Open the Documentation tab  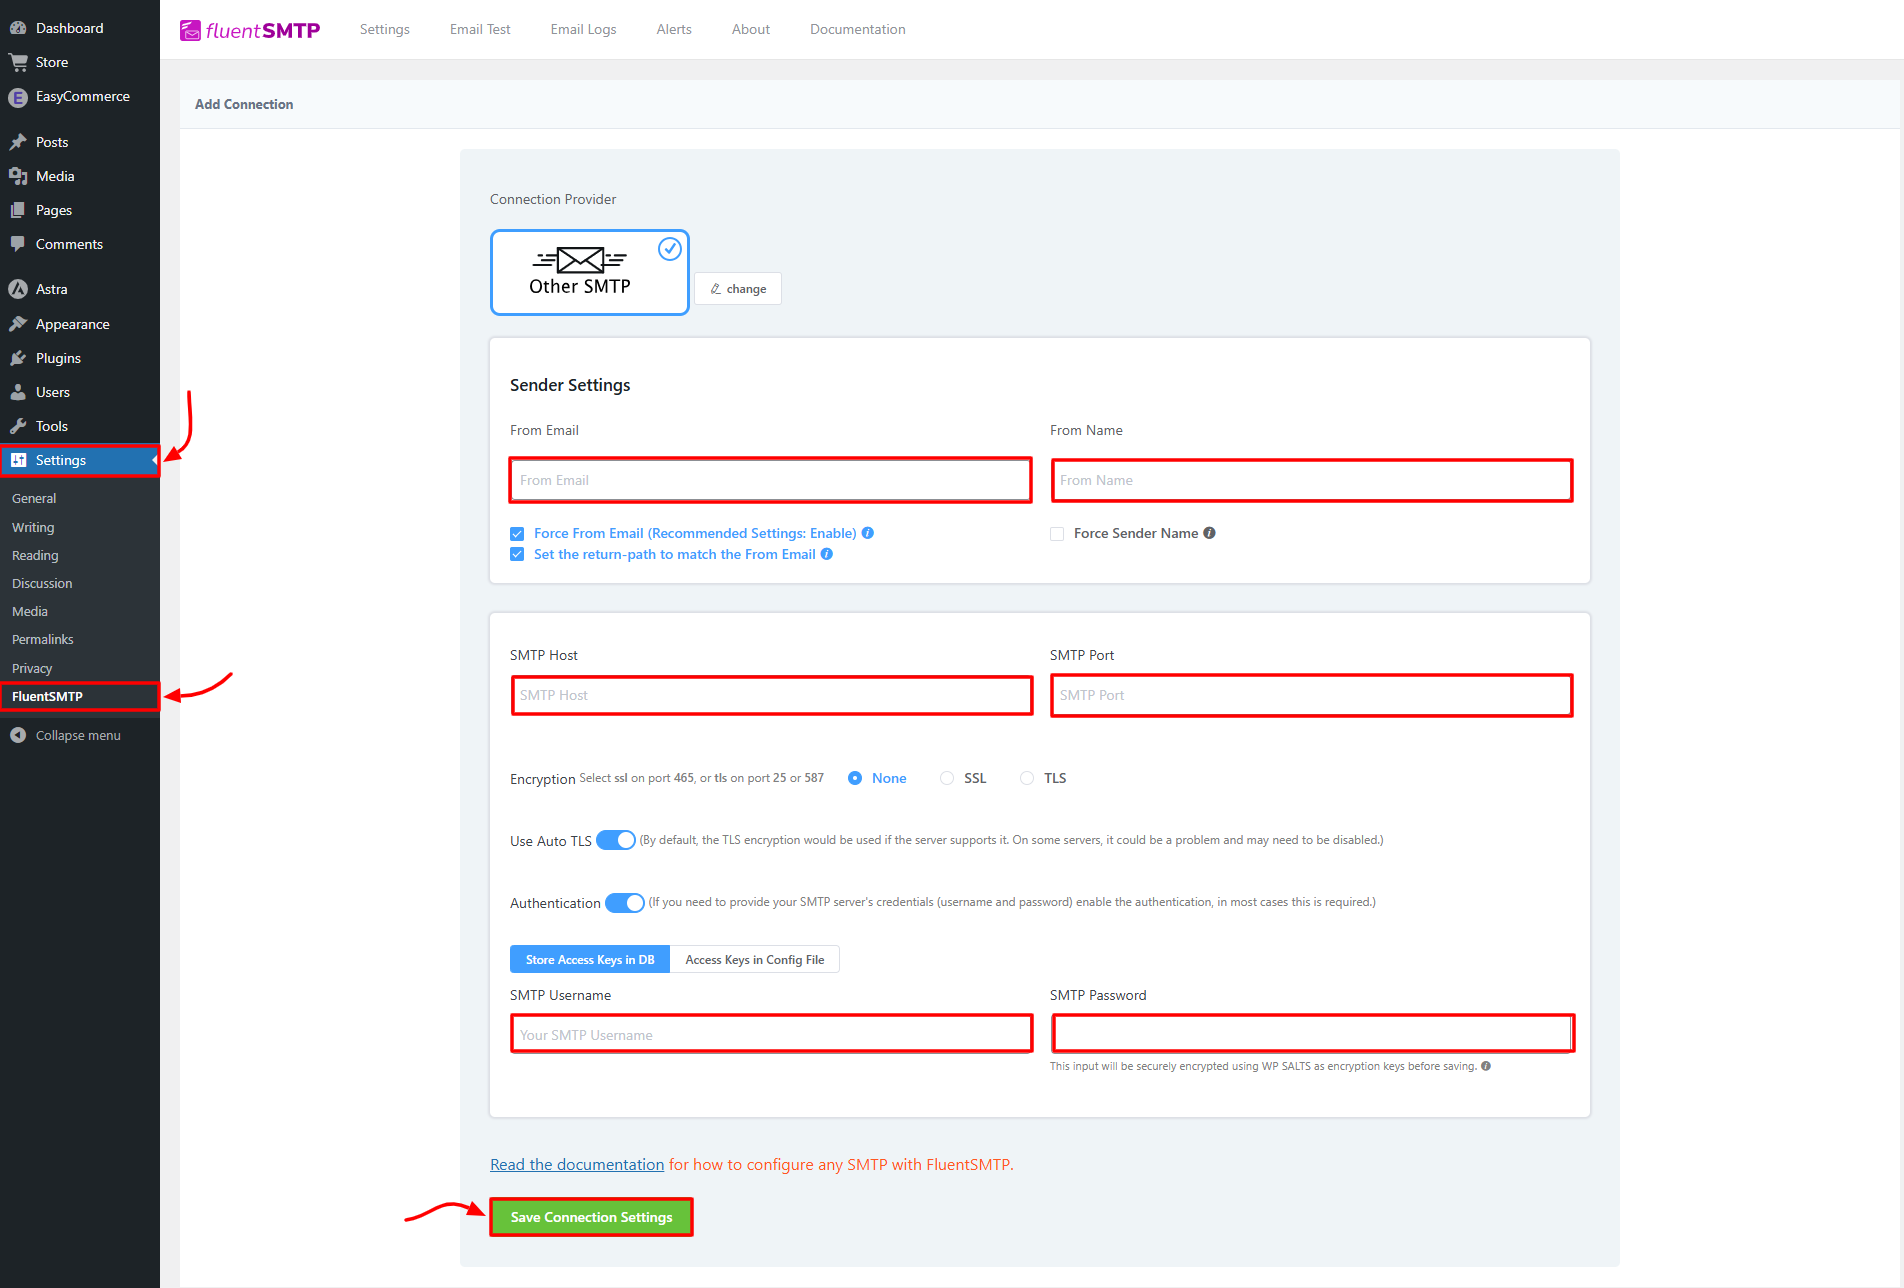point(858,29)
